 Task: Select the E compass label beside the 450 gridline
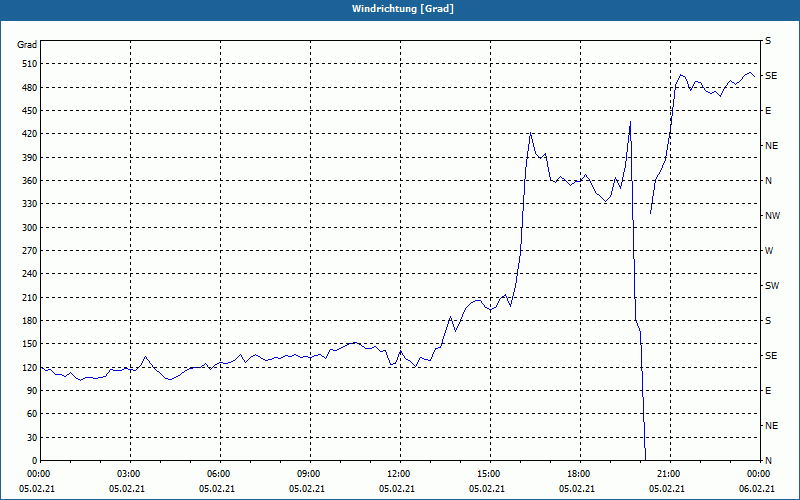click(x=768, y=111)
